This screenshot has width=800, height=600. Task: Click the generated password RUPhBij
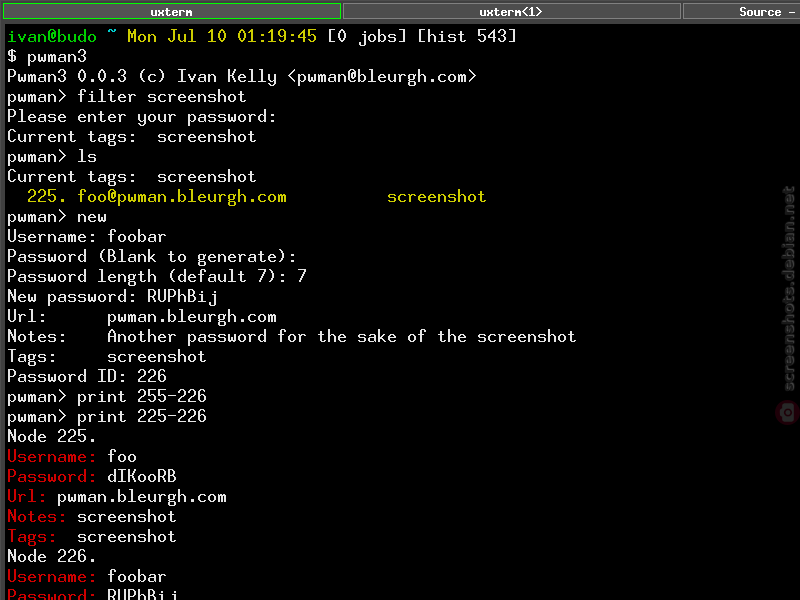coord(182,296)
